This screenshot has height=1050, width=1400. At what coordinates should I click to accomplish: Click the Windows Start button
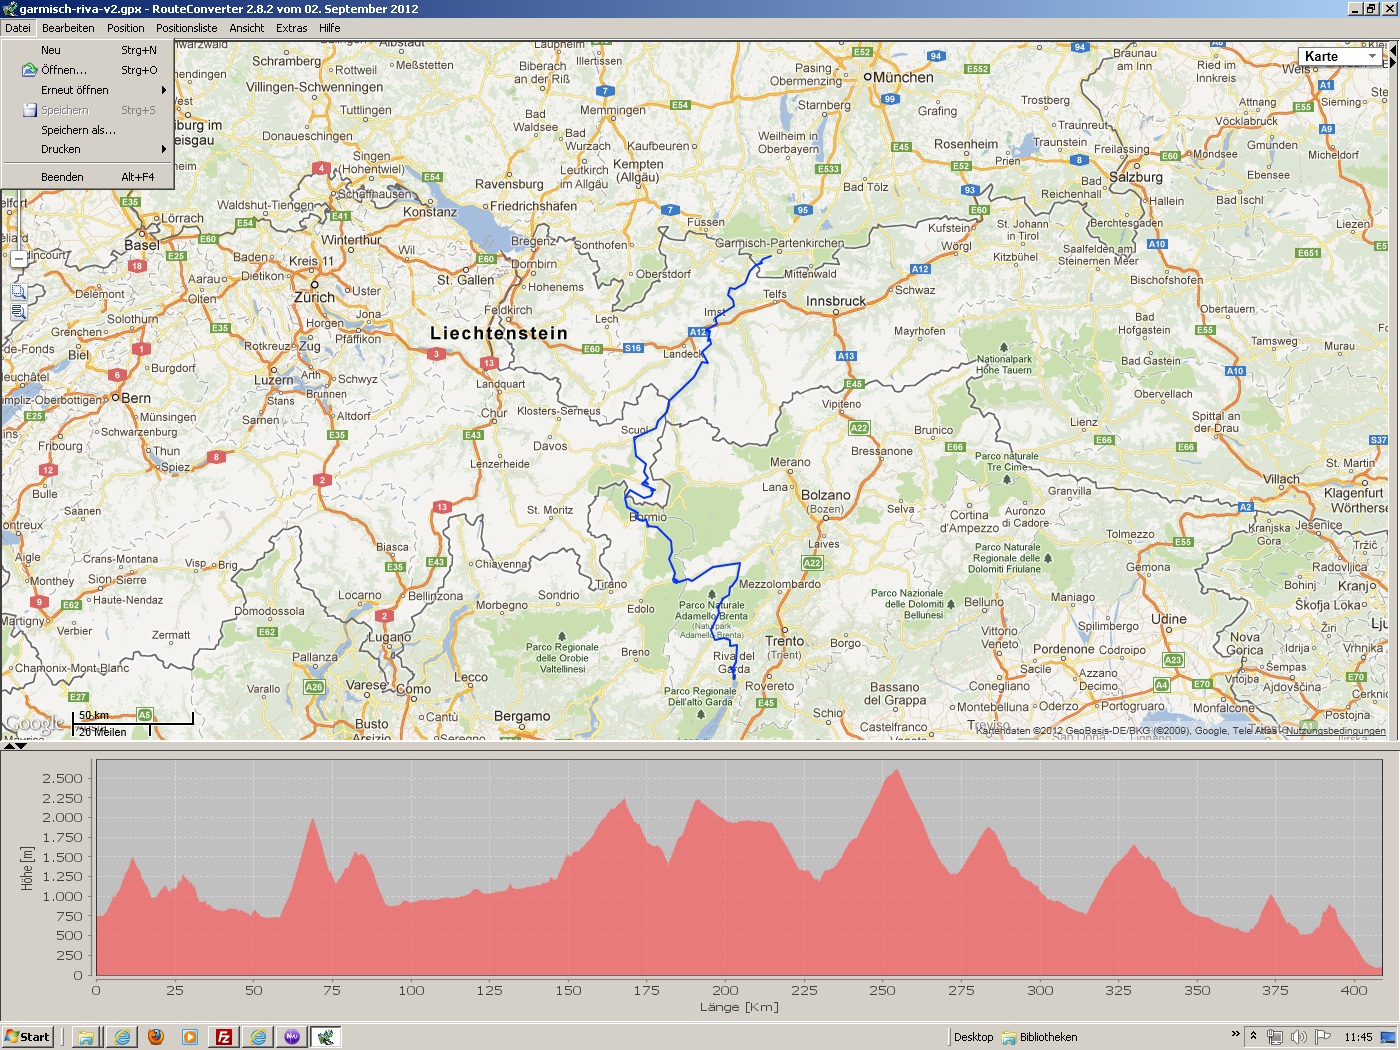tap(27, 1037)
